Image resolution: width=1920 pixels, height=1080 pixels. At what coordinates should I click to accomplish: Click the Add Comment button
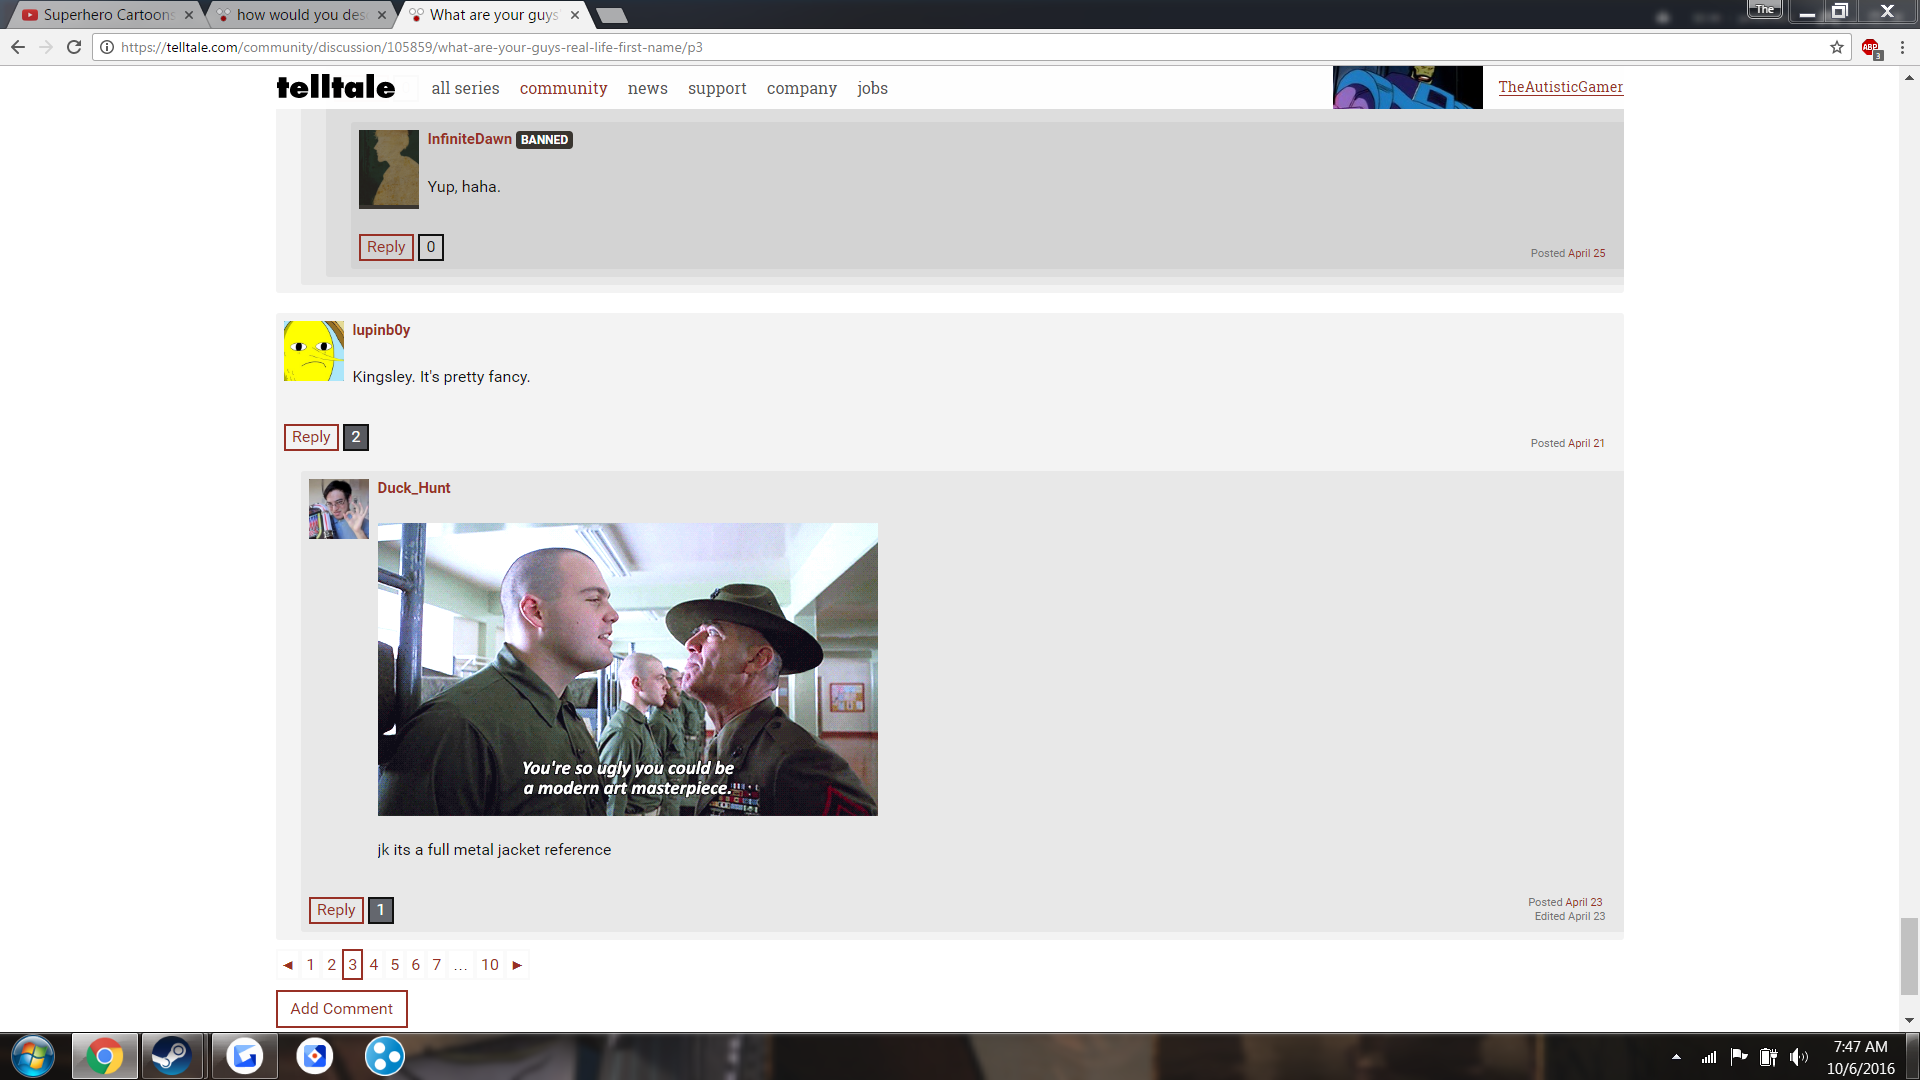tap(342, 1007)
